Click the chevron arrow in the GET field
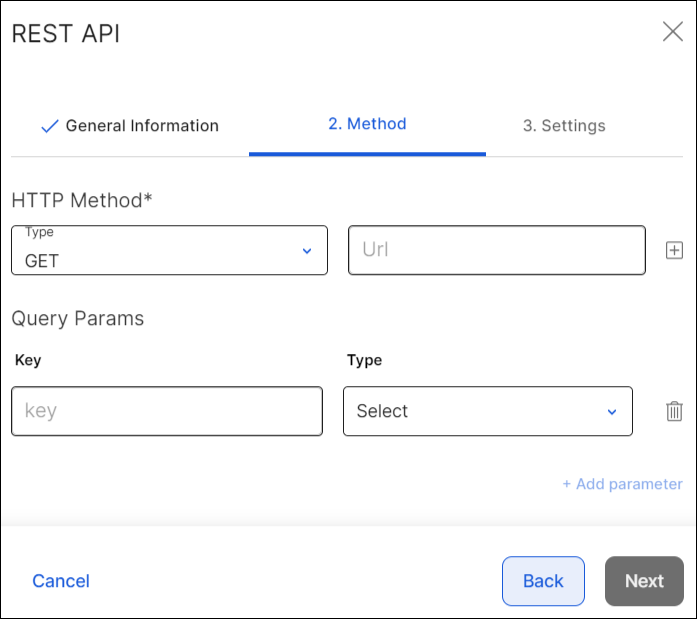 coord(307,251)
